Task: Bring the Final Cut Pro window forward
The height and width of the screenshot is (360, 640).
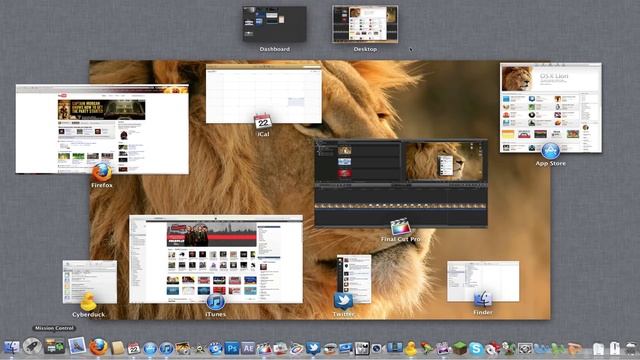Action: 401,183
